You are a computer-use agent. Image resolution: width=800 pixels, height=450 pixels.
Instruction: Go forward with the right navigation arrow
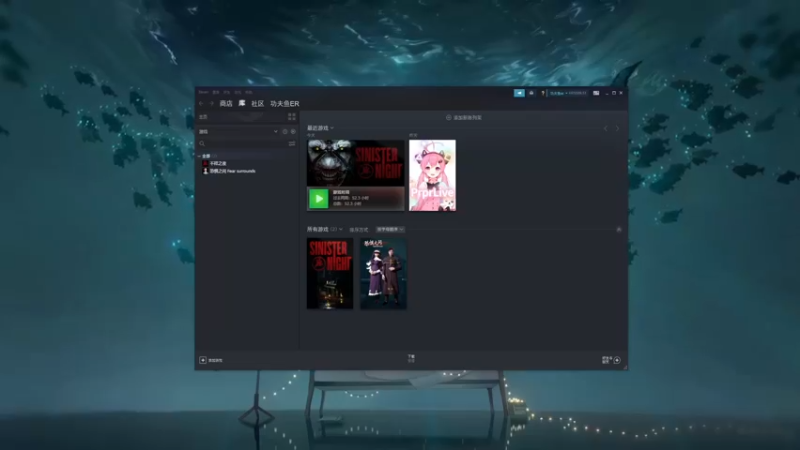point(211,104)
